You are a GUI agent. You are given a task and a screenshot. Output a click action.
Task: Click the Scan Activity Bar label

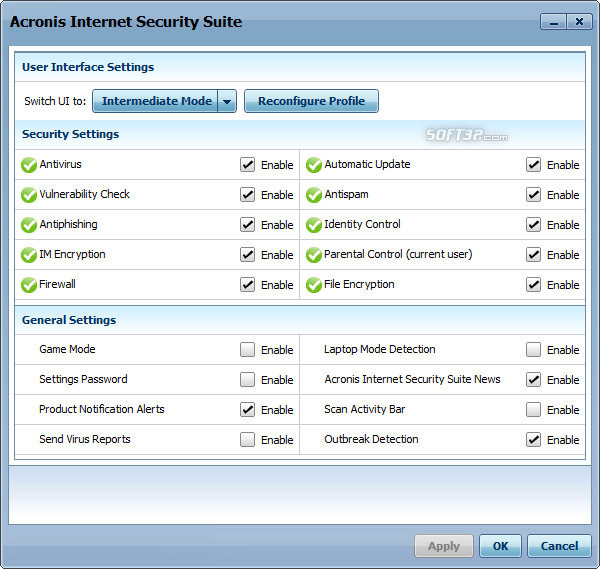pyautogui.click(x=365, y=409)
